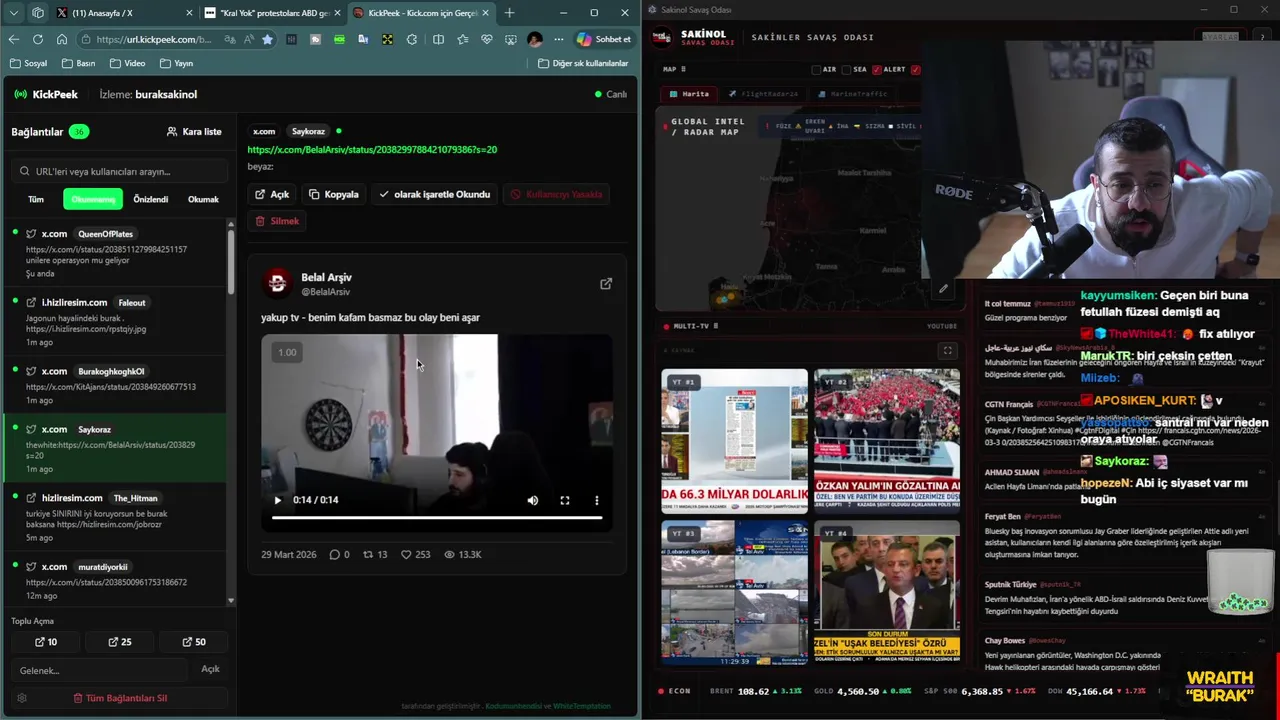This screenshot has width=1280, height=720.
Task: Enable AIR checkbox in Savaş Odası
Action: pyautogui.click(x=816, y=70)
